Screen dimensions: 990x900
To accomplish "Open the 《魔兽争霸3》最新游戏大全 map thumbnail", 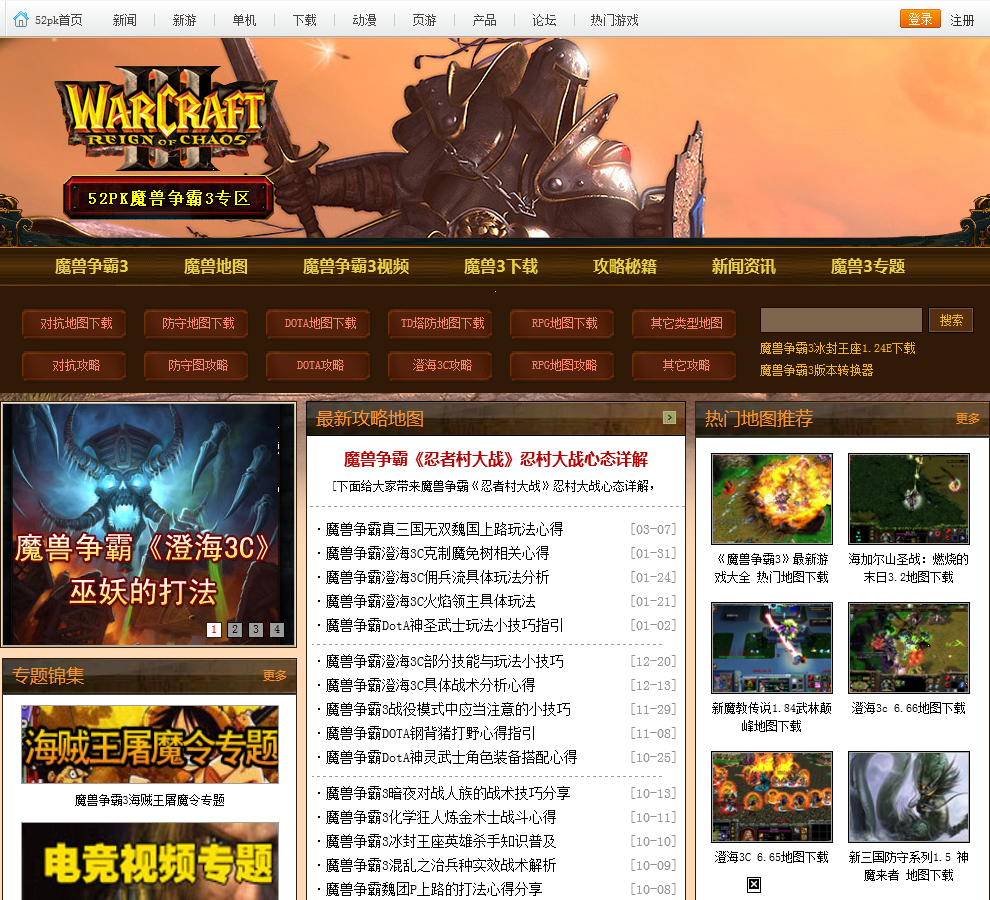I will click(x=772, y=498).
